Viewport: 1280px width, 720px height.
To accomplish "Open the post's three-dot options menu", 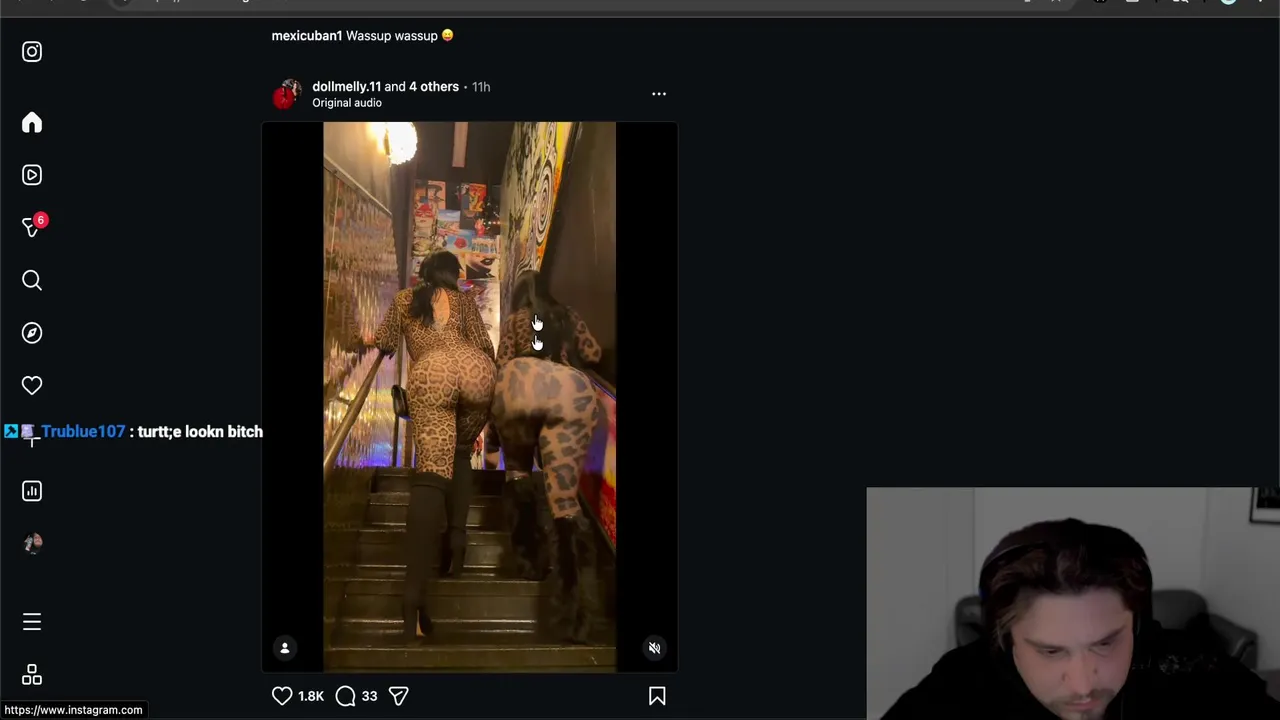I will pyautogui.click(x=659, y=94).
